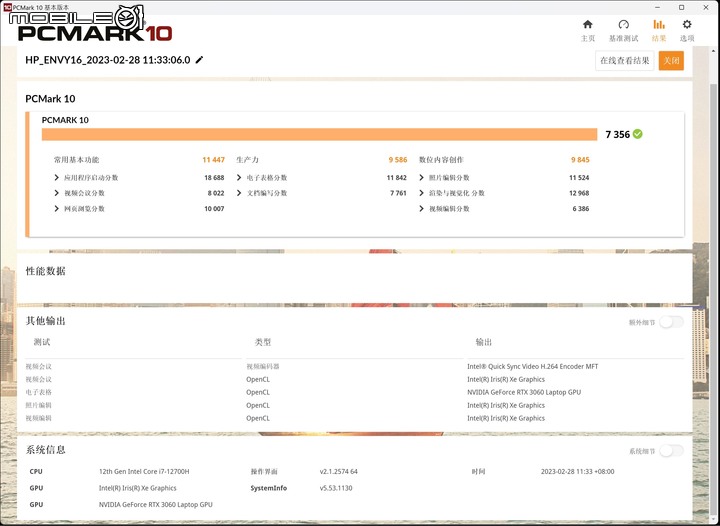The image size is (720, 526).
Task: Click the SystemInfo version v5.53.1130
Action: pos(336,488)
